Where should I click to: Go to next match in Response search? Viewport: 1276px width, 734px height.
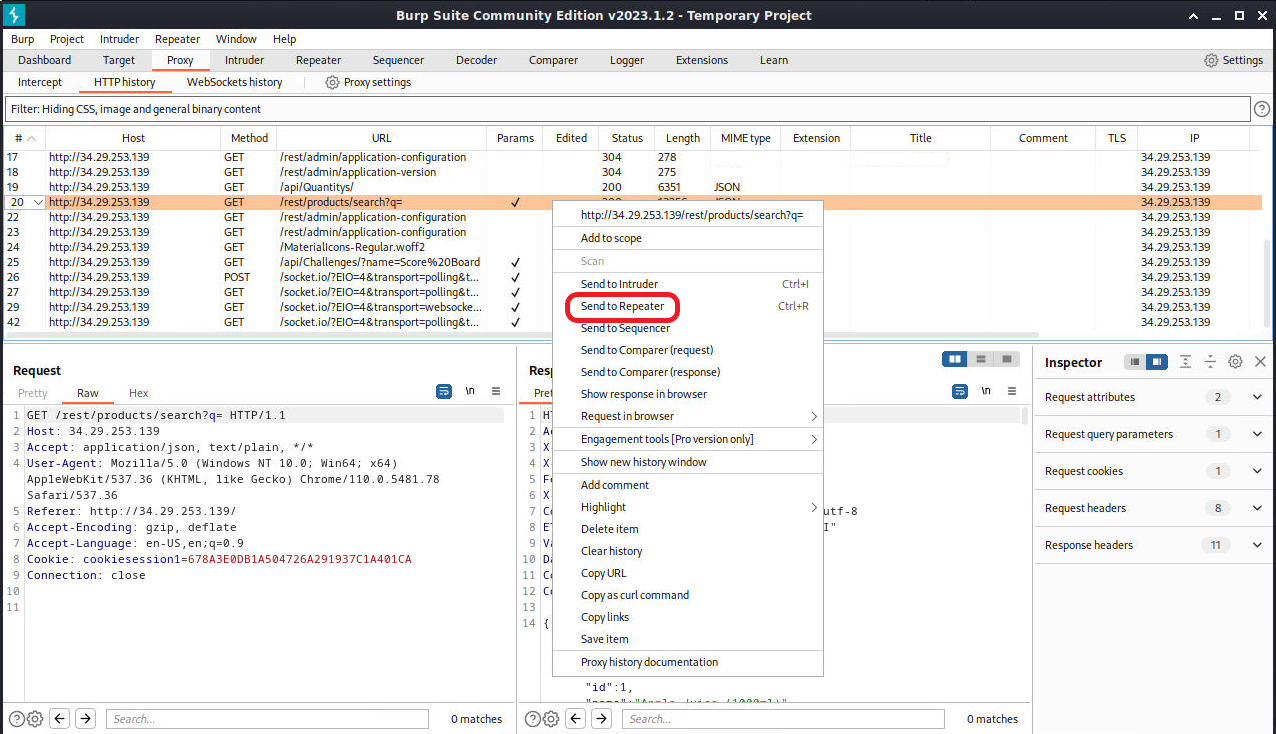click(602, 718)
